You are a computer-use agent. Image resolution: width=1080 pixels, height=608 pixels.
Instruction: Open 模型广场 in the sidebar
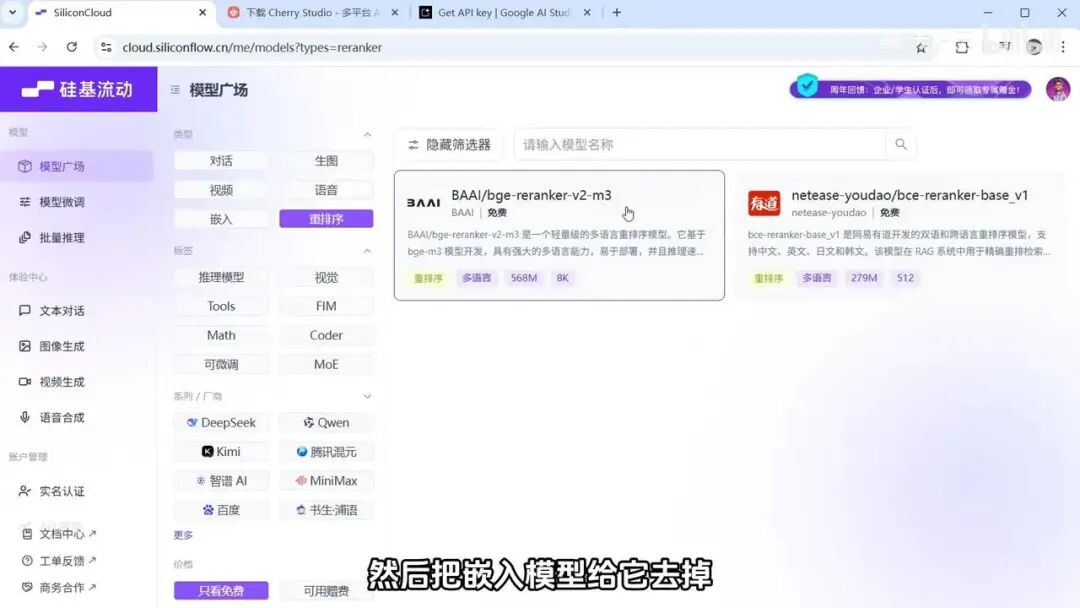76,166
